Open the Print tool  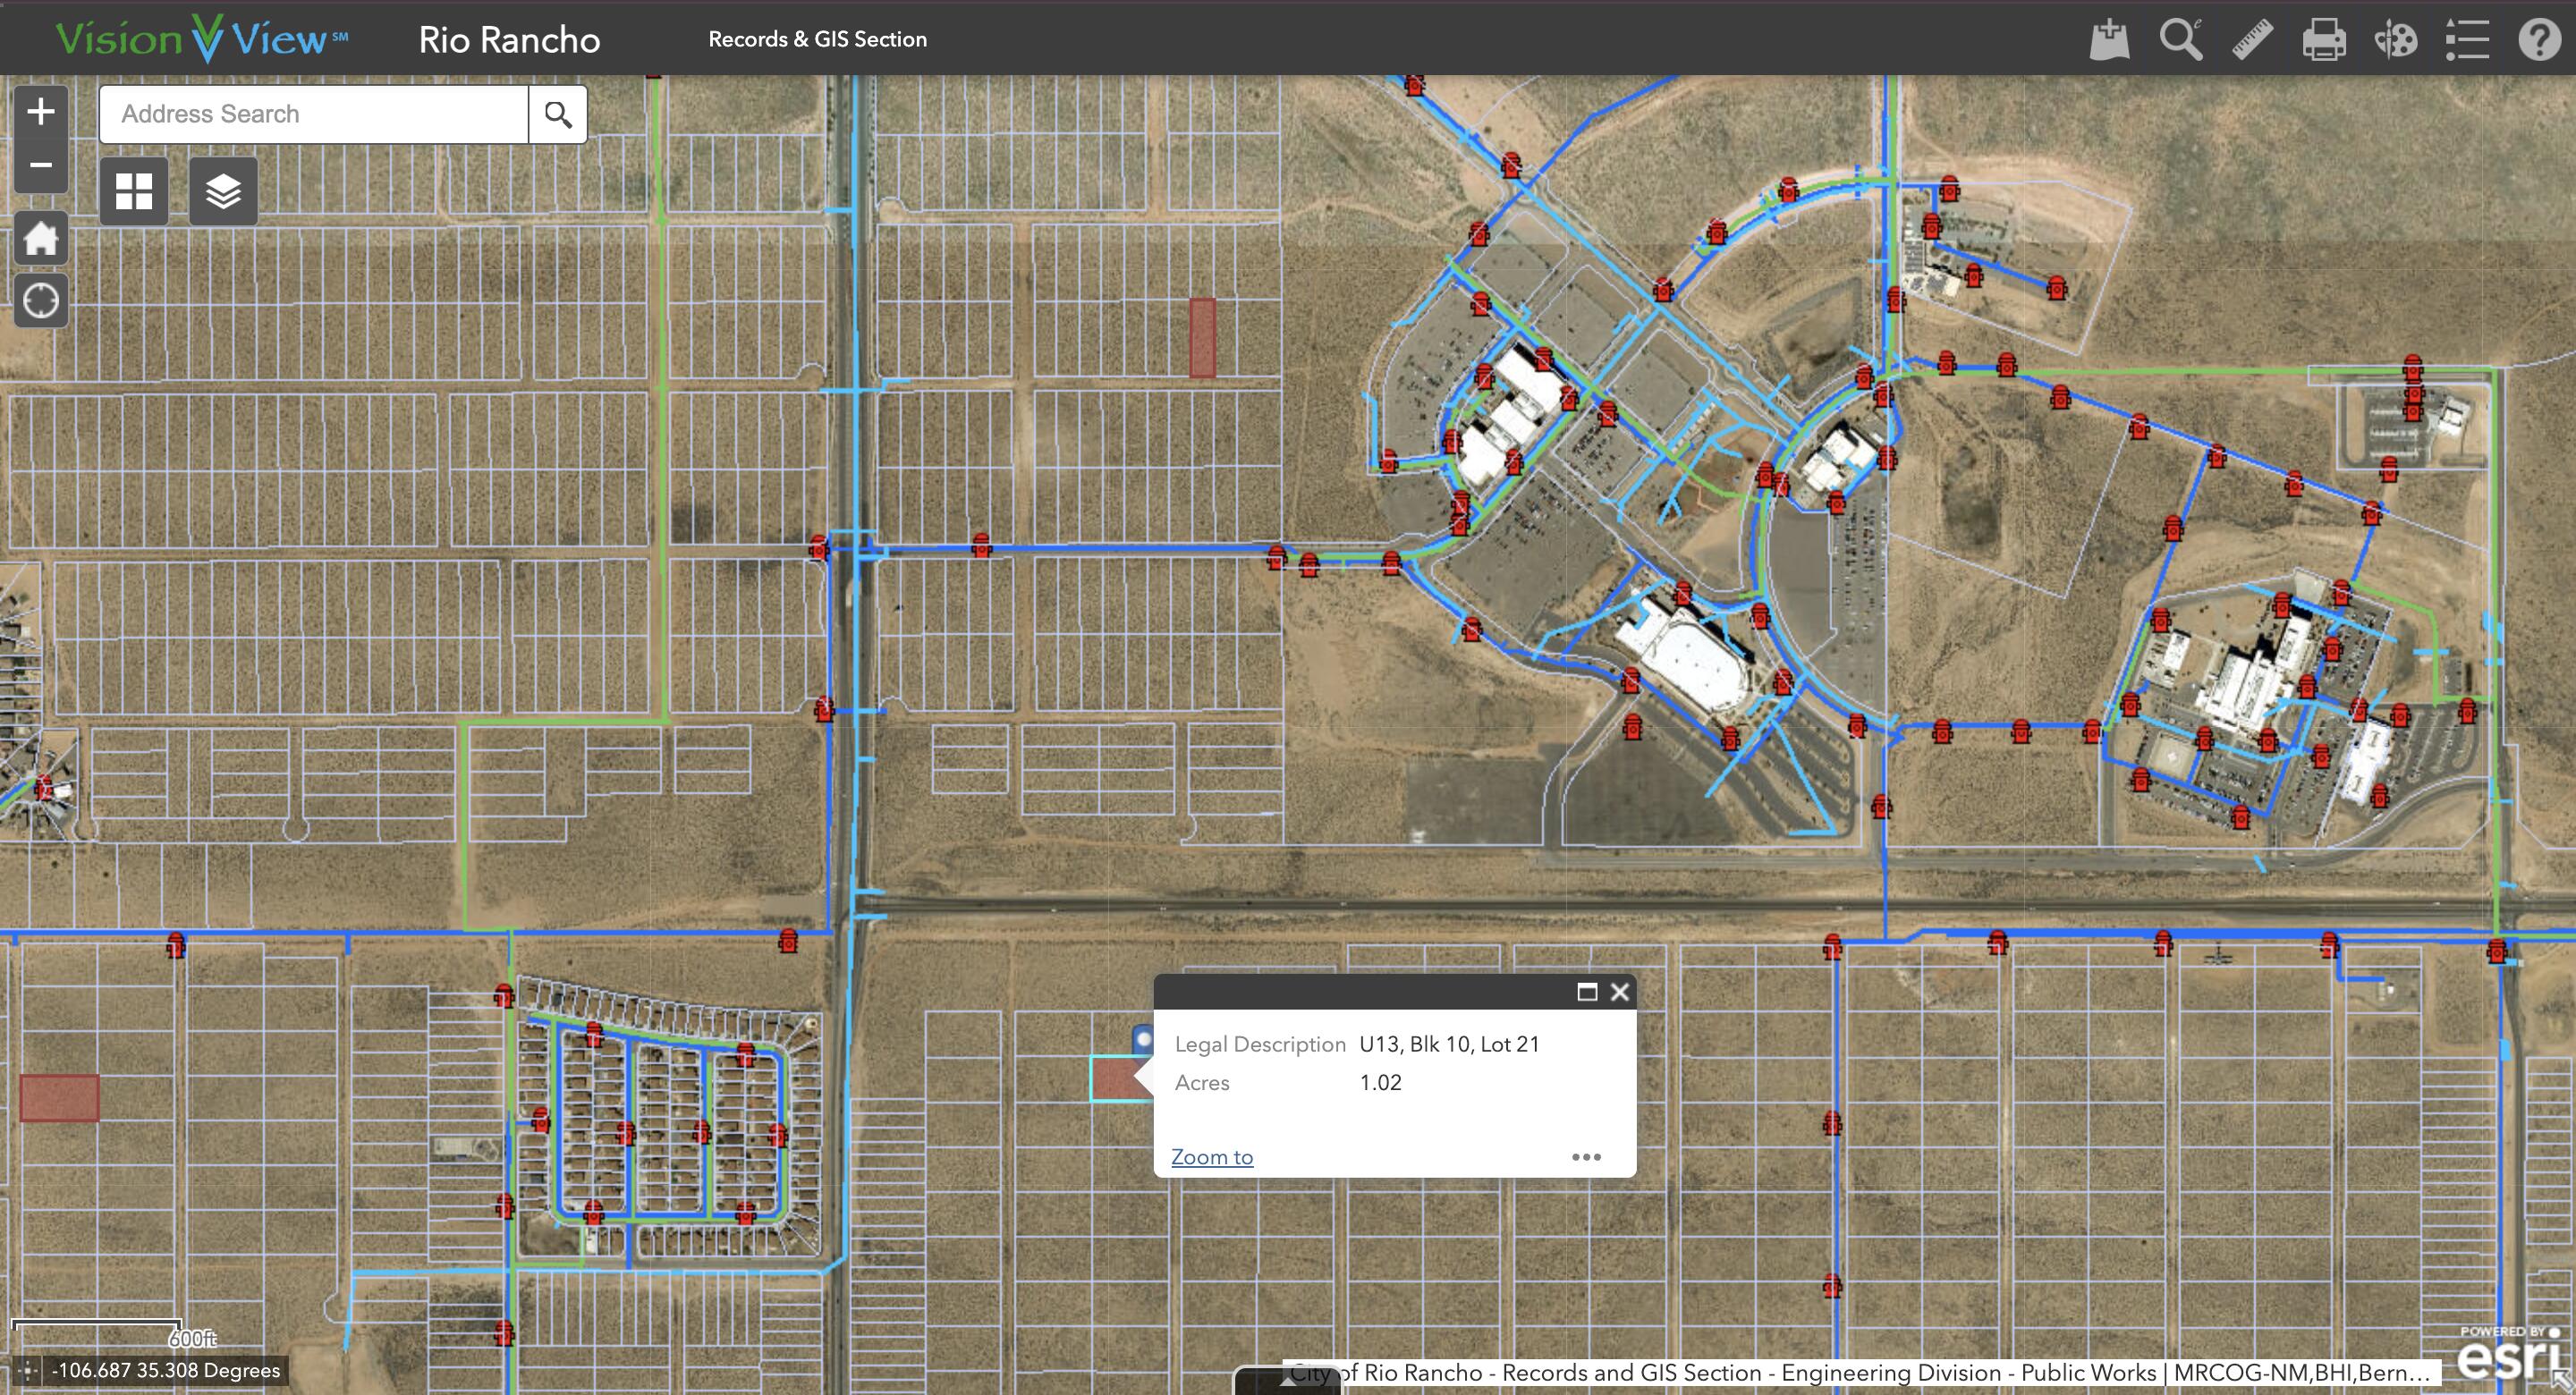click(2324, 40)
